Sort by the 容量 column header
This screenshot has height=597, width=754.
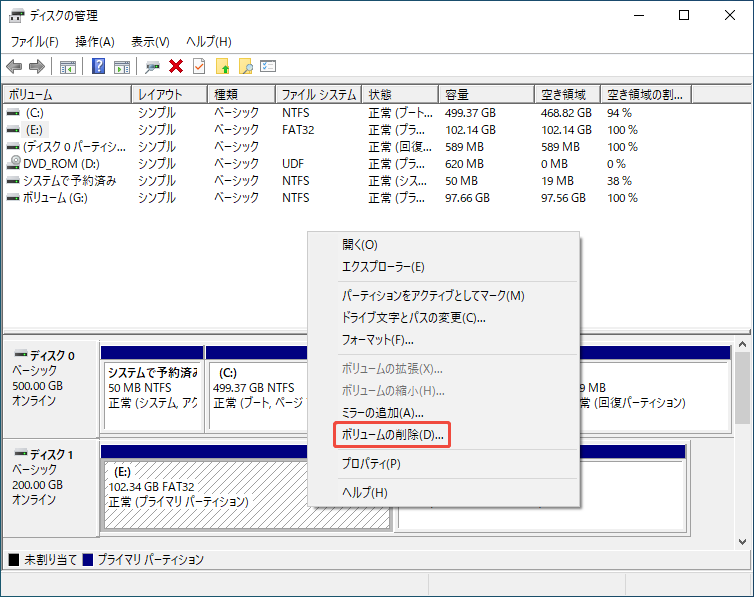487,95
